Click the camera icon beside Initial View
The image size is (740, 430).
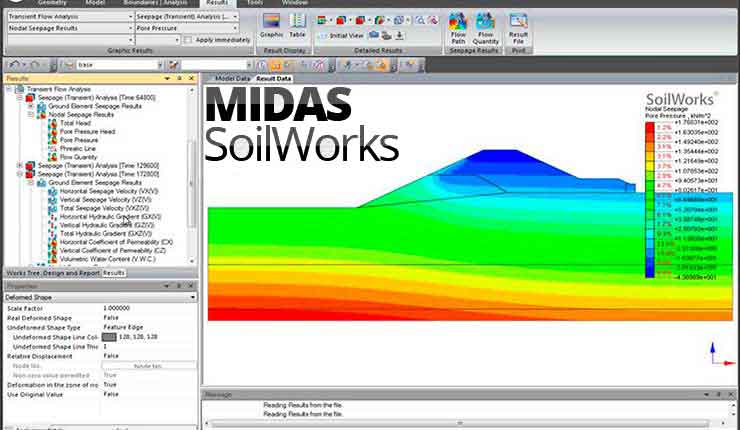pos(374,35)
